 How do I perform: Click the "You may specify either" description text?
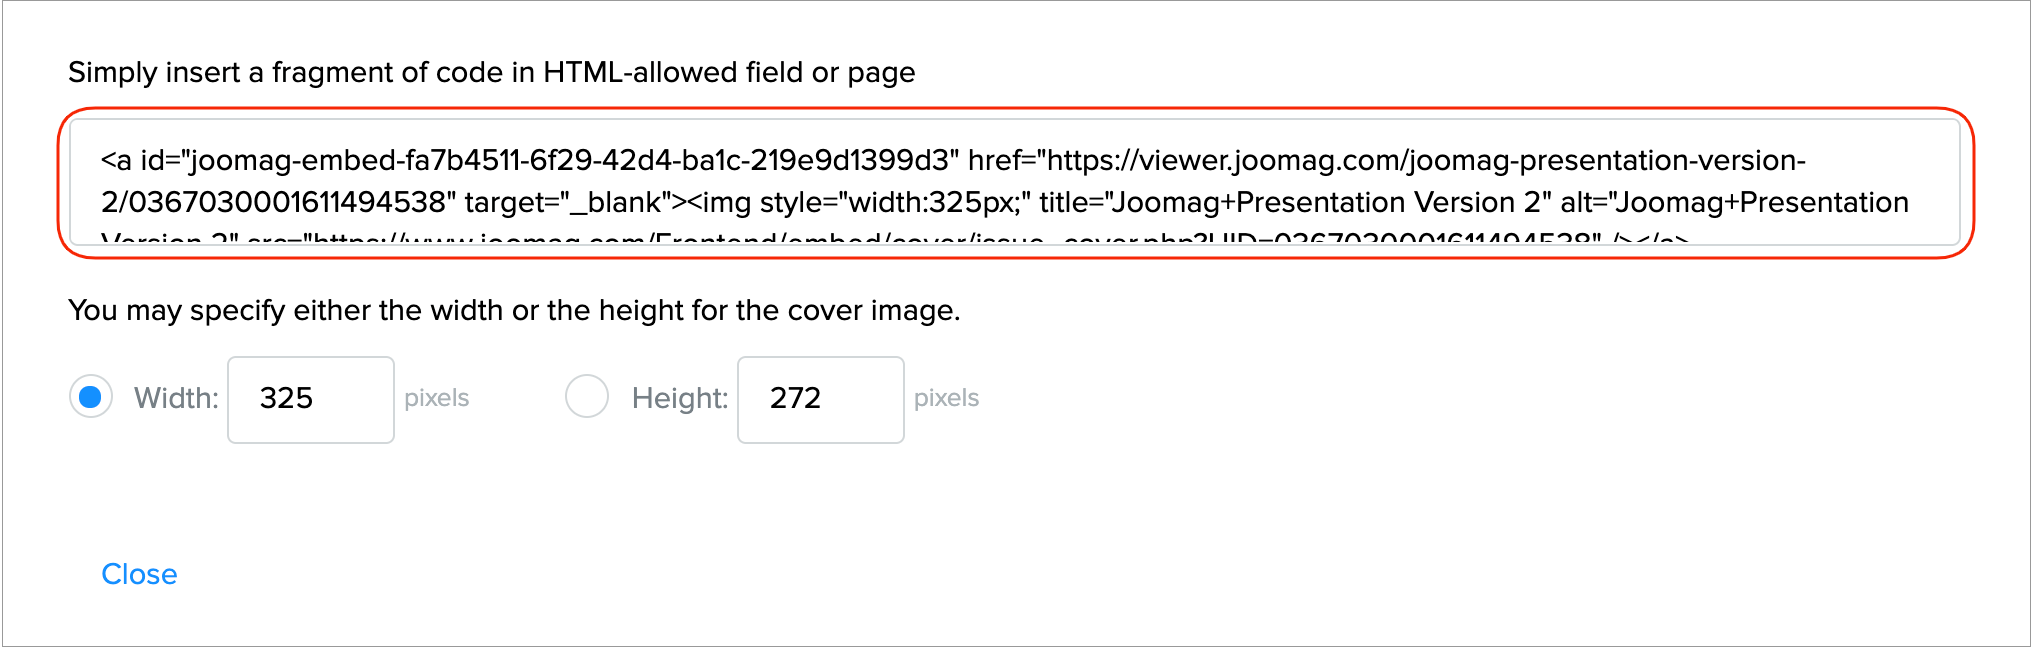pos(514,311)
